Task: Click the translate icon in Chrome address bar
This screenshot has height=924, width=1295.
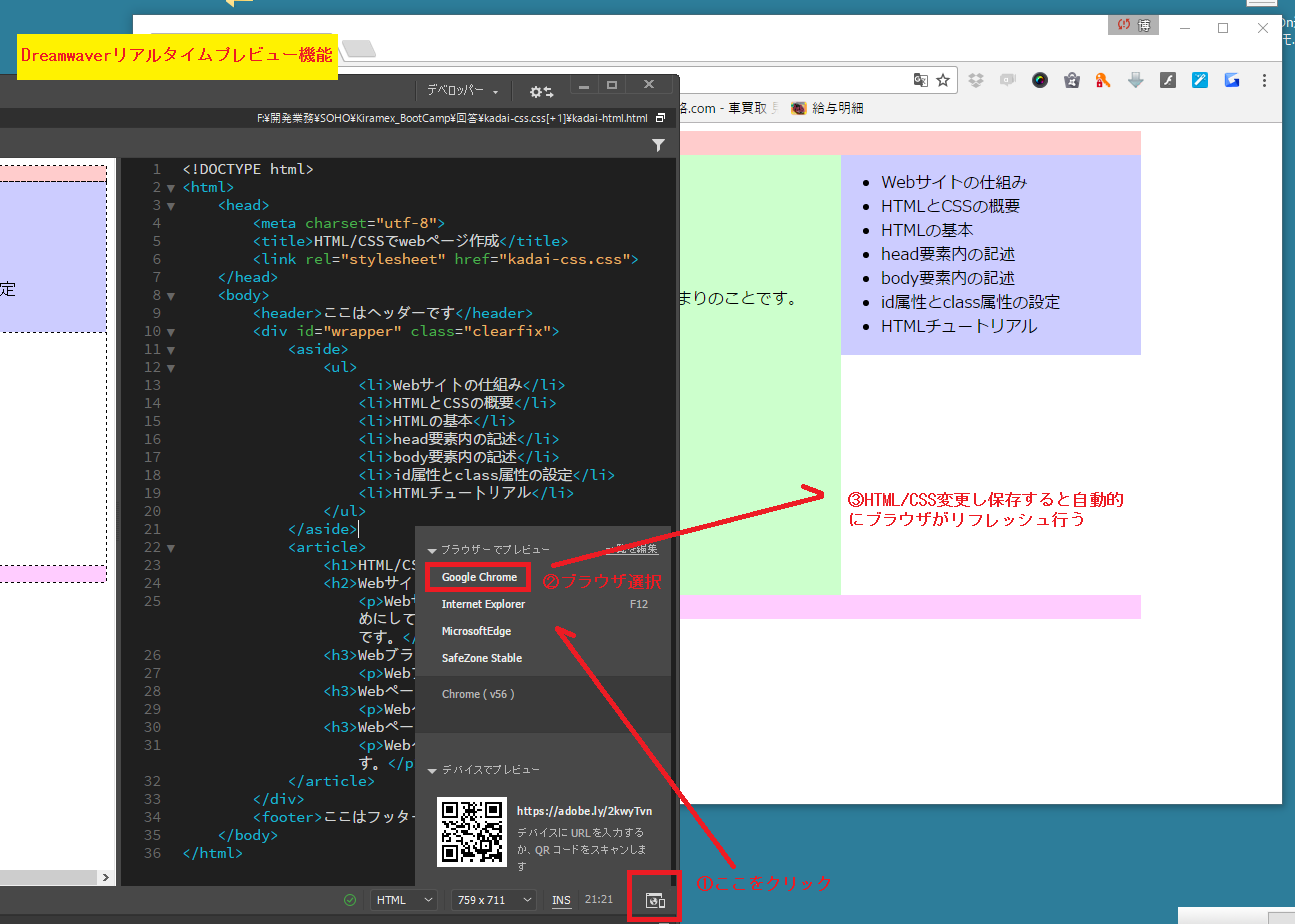Action: tap(920, 80)
